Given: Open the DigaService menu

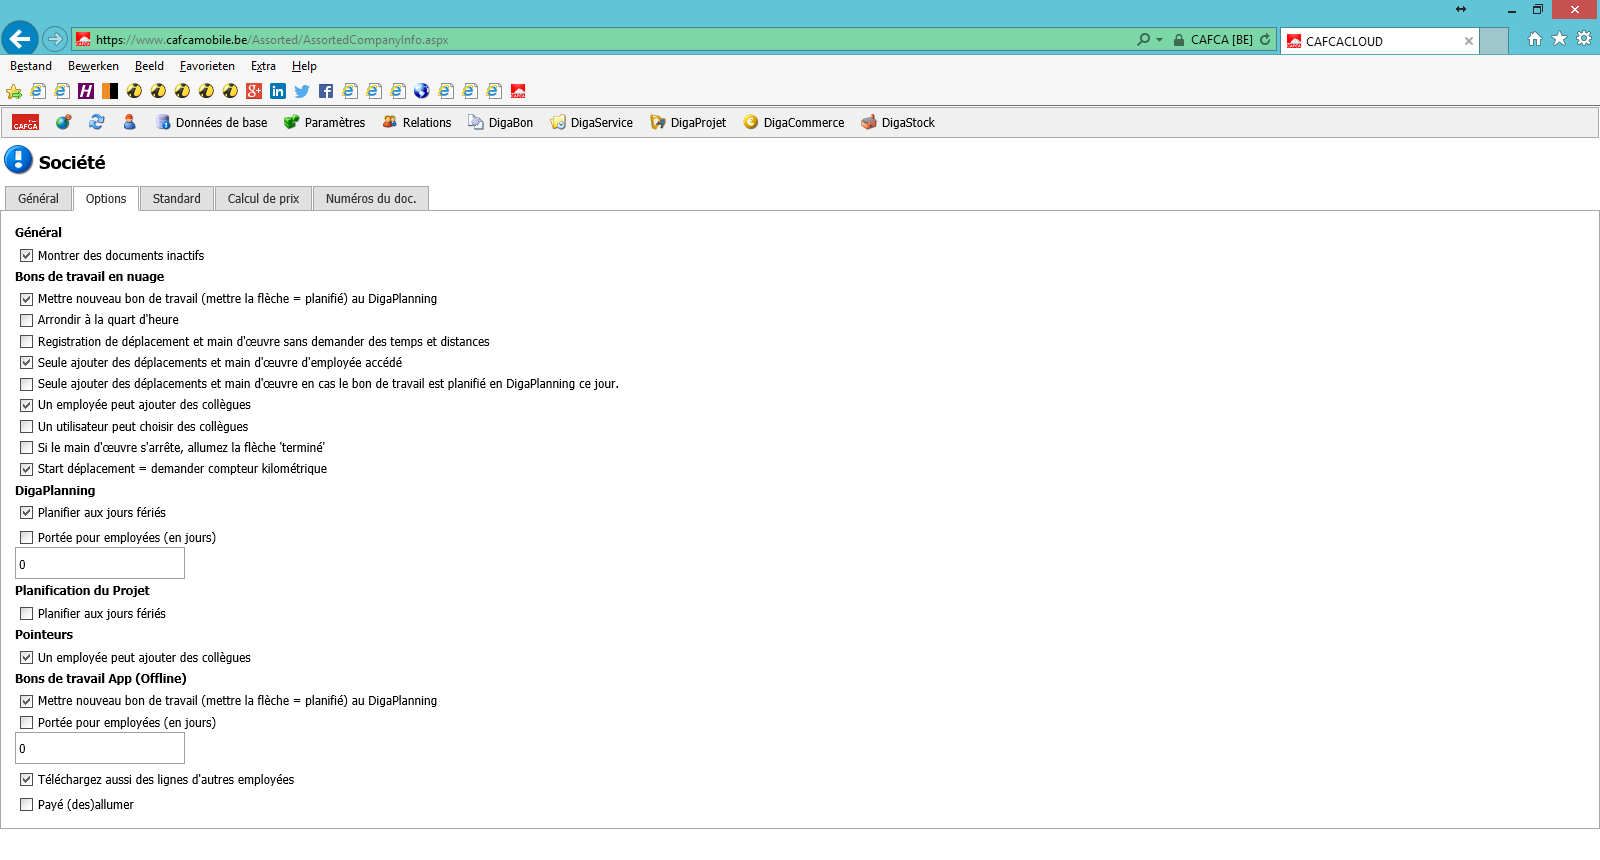Looking at the screenshot, I should click(x=592, y=122).
